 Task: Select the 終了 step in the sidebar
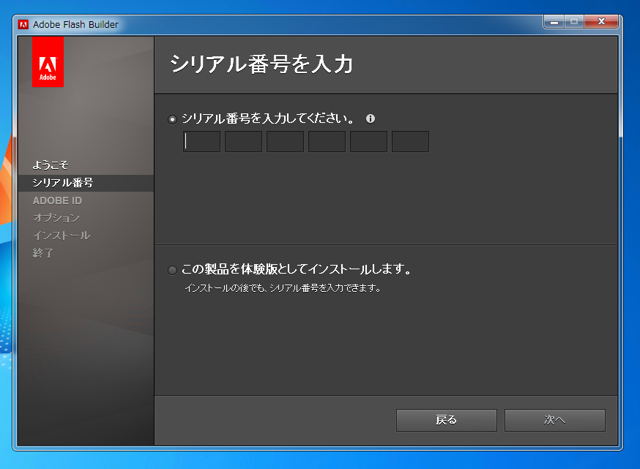click(x=43, y=253)
